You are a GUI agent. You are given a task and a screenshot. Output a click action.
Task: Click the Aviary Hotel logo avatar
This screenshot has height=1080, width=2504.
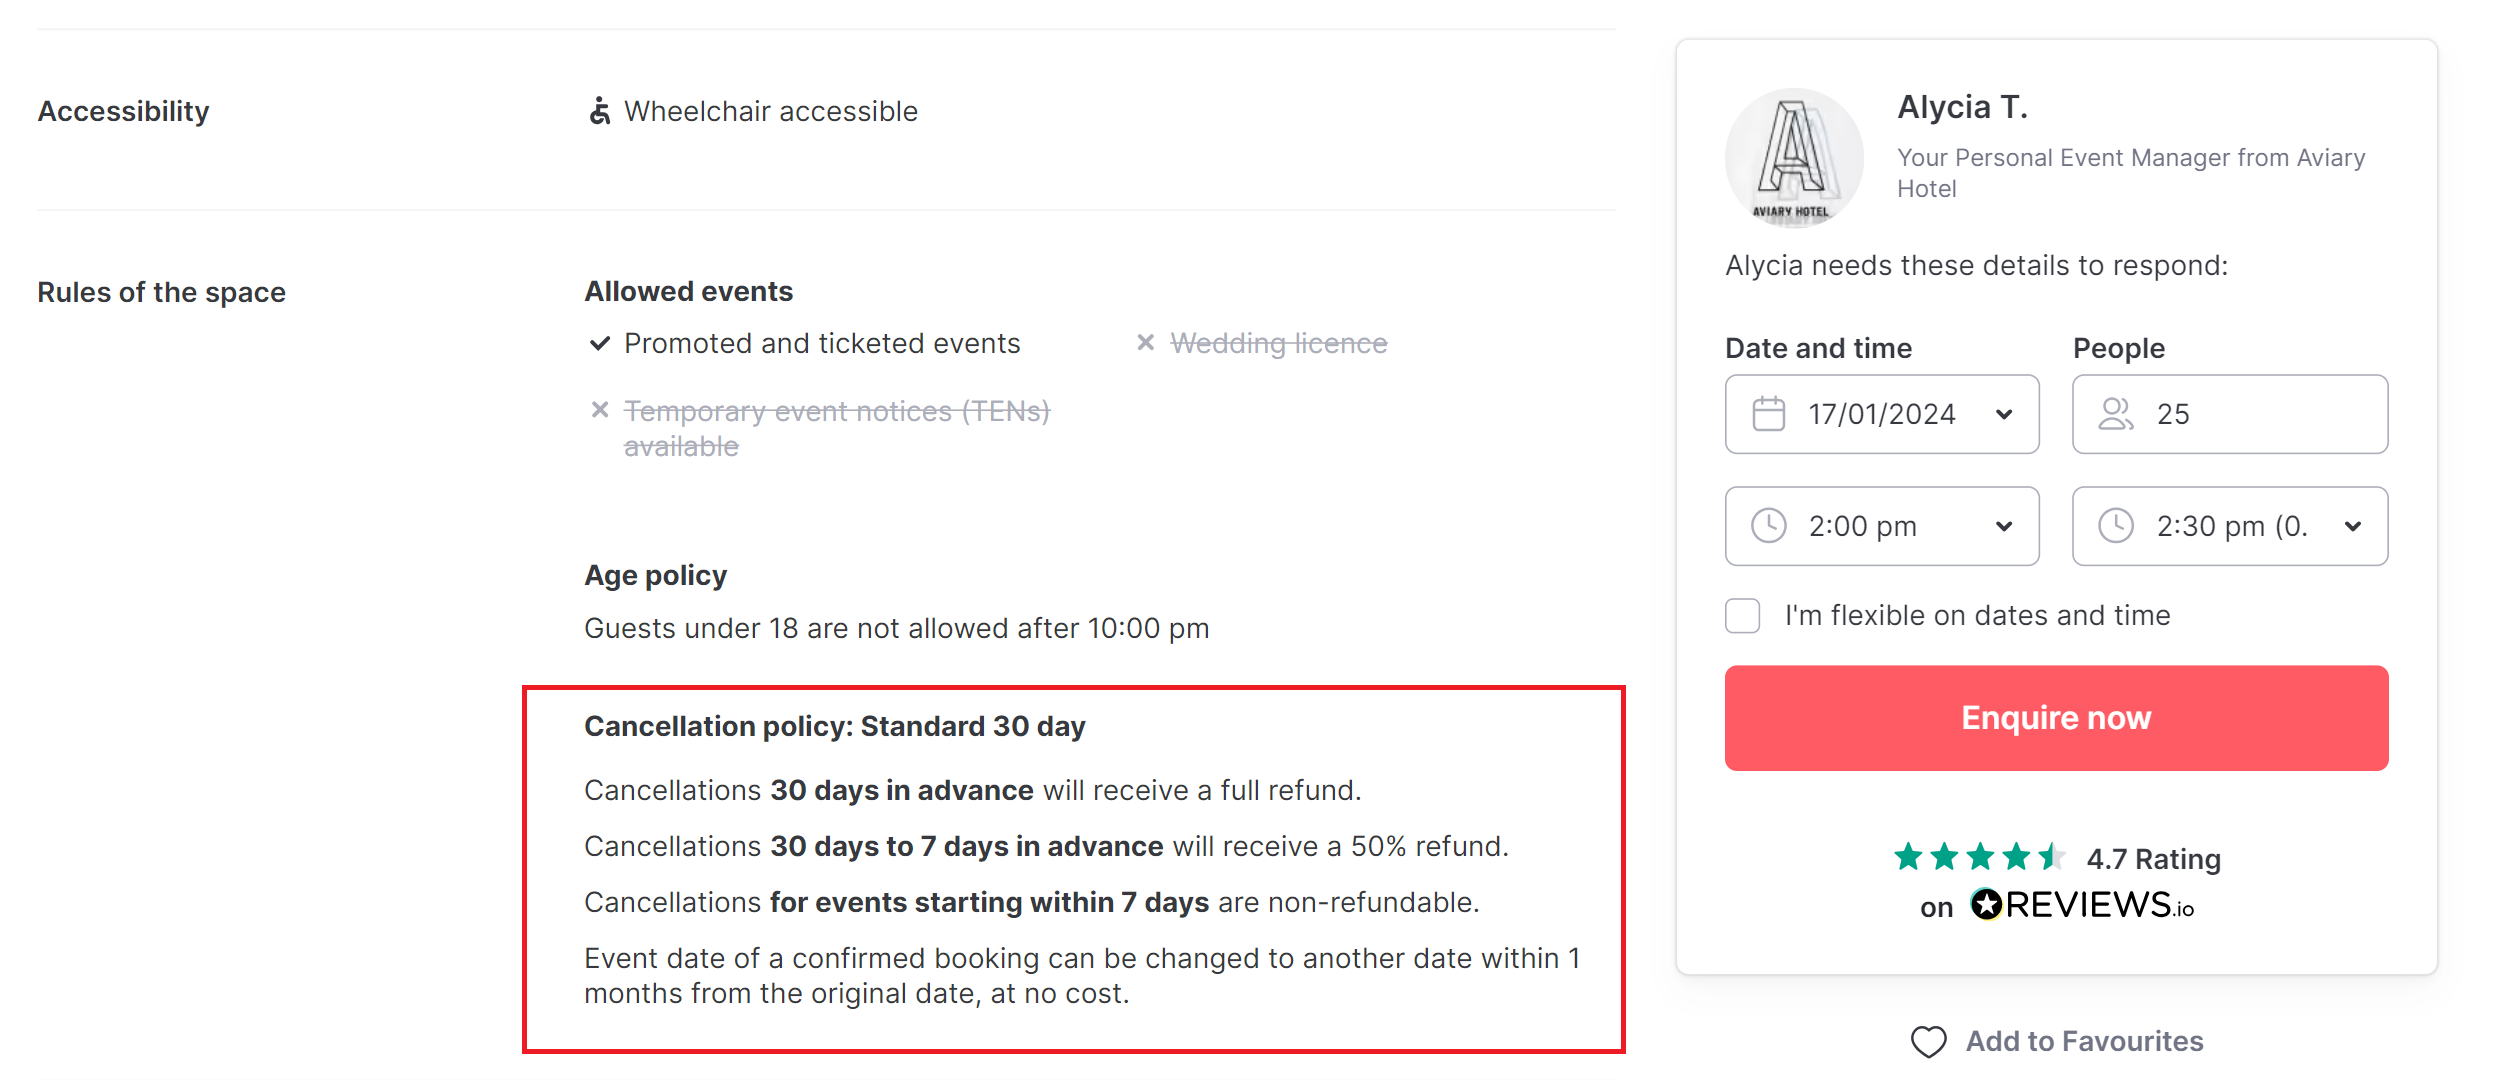[1794, 158]
